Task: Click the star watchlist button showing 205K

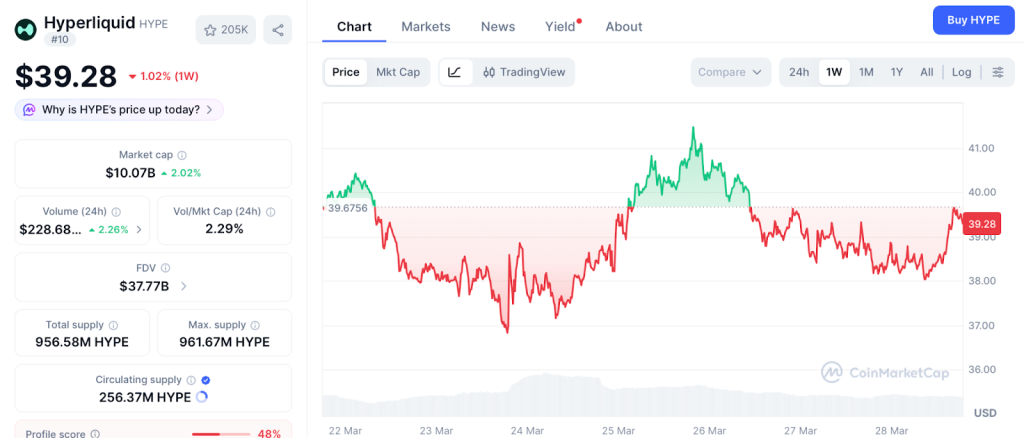Action: point(226,30)
